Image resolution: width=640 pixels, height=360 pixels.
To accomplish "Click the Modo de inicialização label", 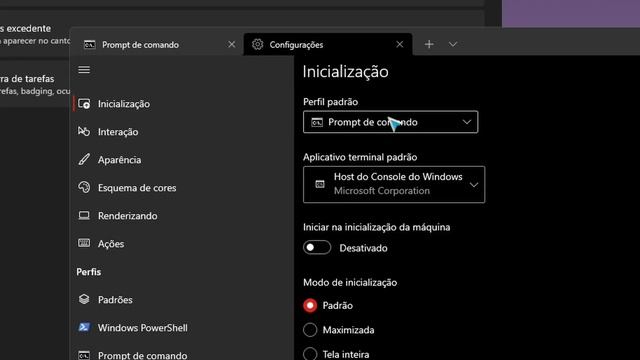I will 350,282.
